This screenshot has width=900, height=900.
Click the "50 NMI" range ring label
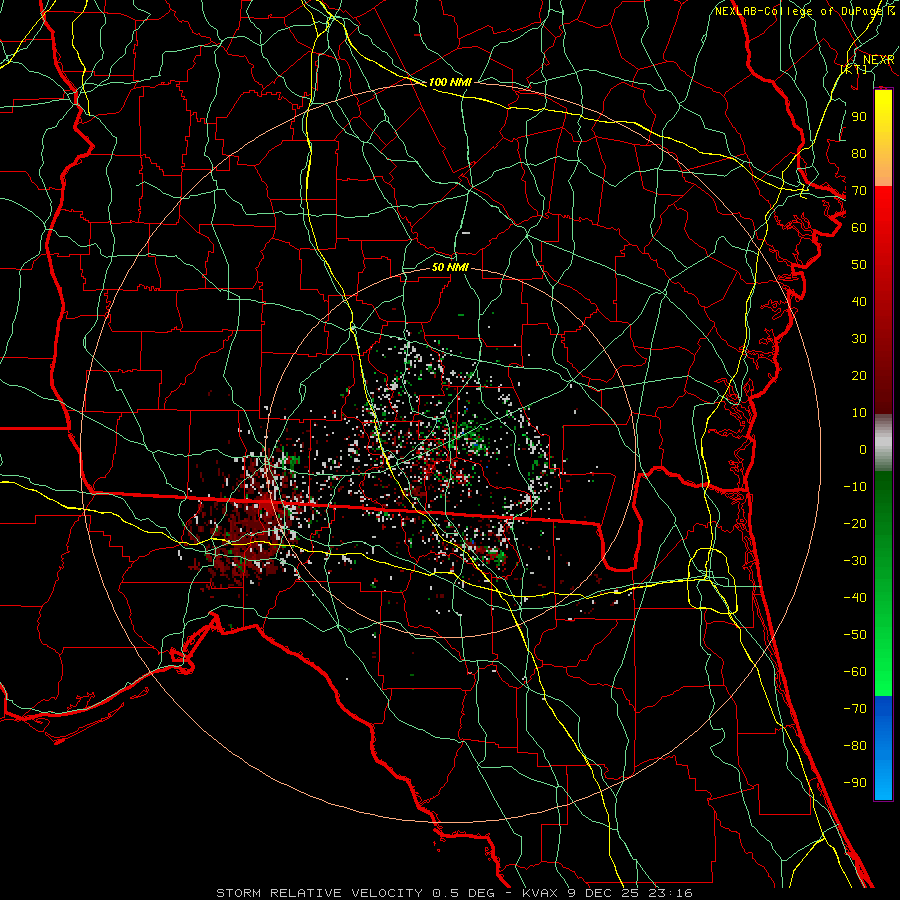(x=450, y=267)
